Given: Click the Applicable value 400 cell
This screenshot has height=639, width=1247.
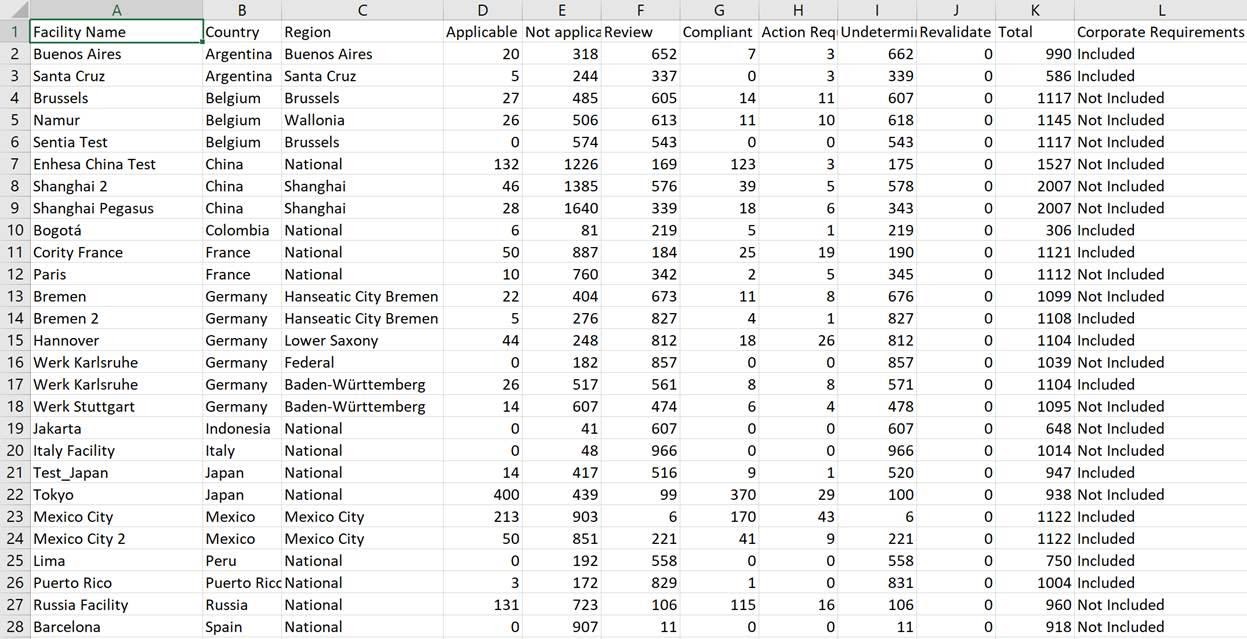Looking at the screenshot, I should pyautogui.click(x=482, y=494).
